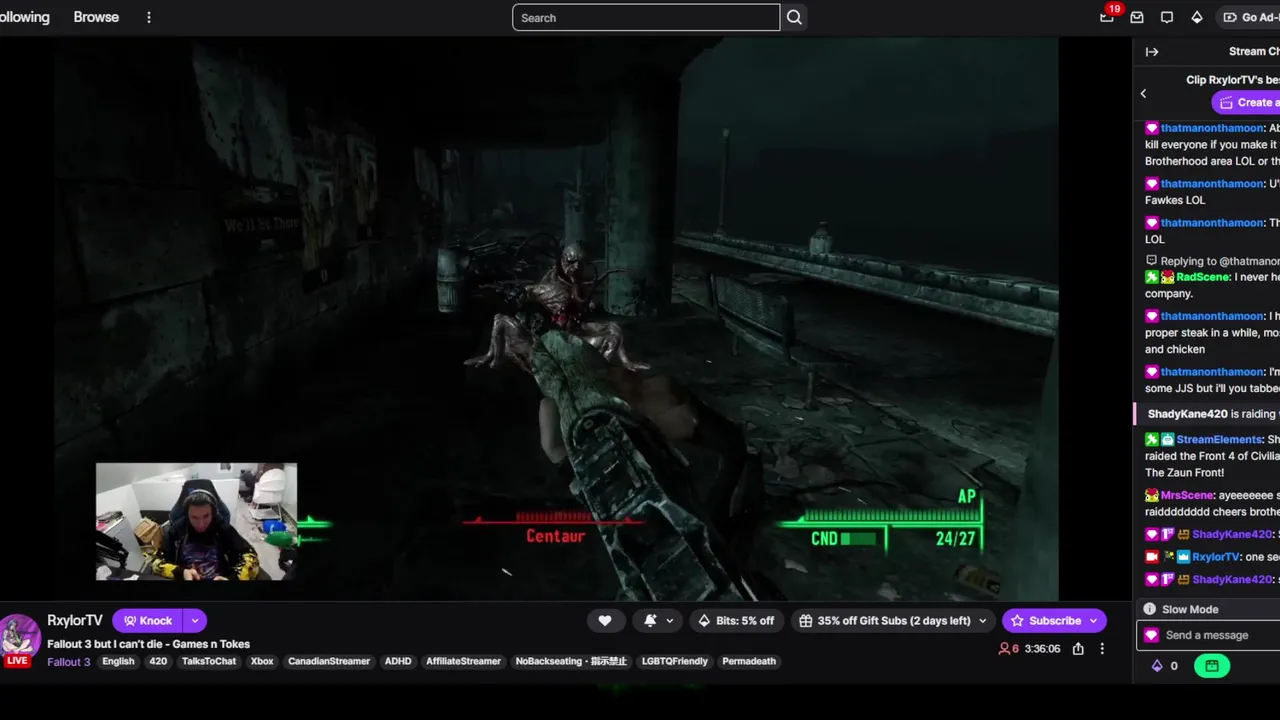
Task: Click Bits: 5% off button
Action: click(736, 620)
